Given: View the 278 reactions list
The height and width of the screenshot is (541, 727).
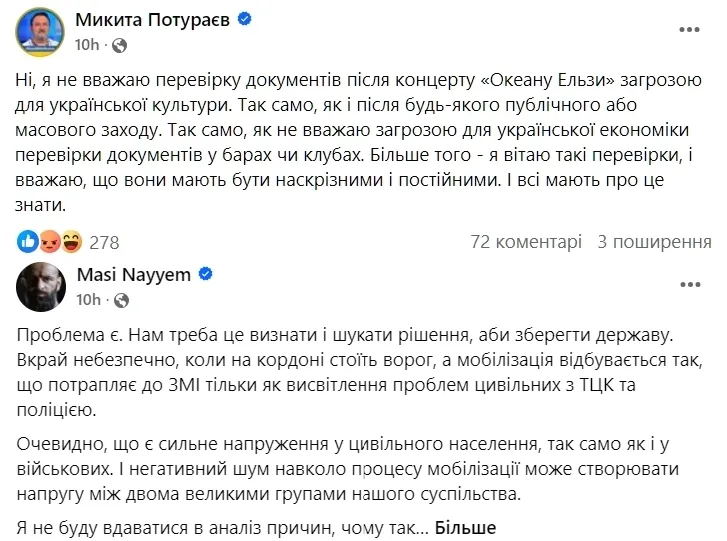Looking at the screenshot, I should (x=104, y=242).
